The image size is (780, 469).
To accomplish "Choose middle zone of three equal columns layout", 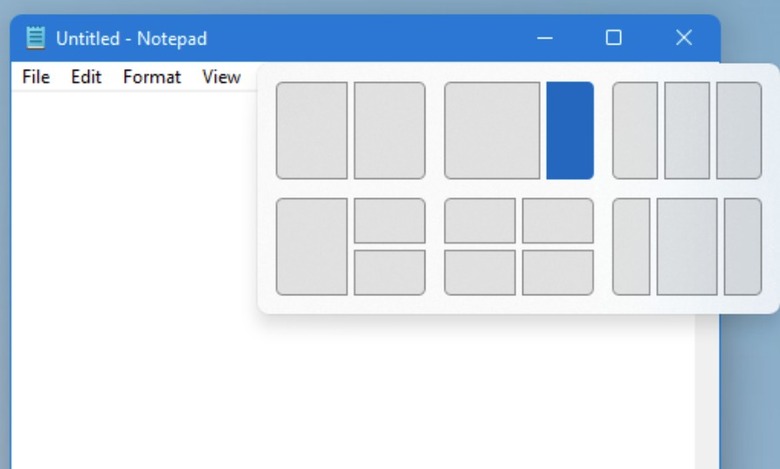I will click(687, 131).
